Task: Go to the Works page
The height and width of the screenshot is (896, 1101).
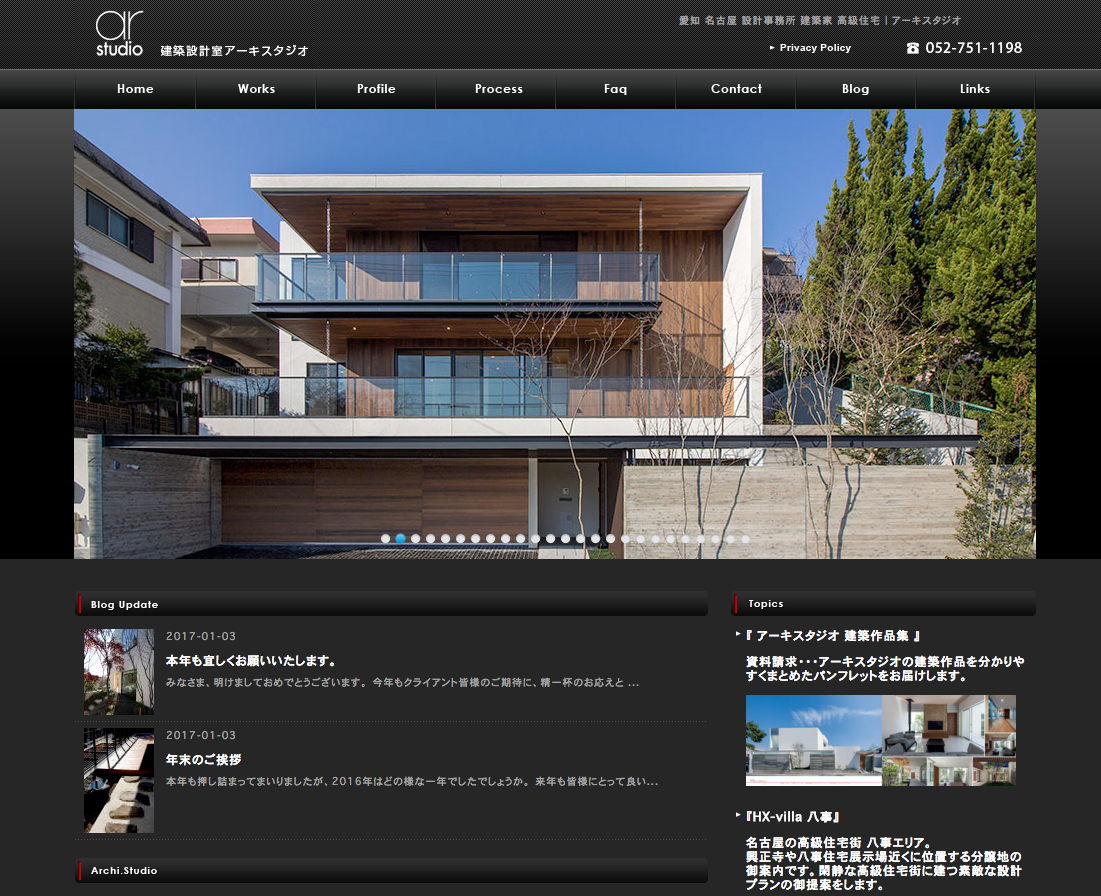Action: [x=256, y=89]
